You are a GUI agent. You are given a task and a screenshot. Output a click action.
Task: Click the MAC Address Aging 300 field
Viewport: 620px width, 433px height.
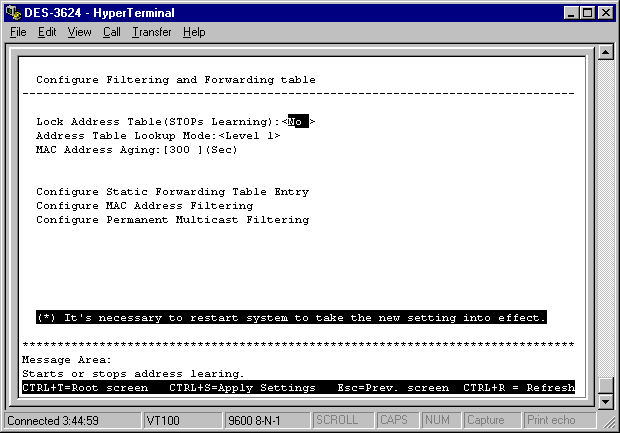tap(186, 150)
